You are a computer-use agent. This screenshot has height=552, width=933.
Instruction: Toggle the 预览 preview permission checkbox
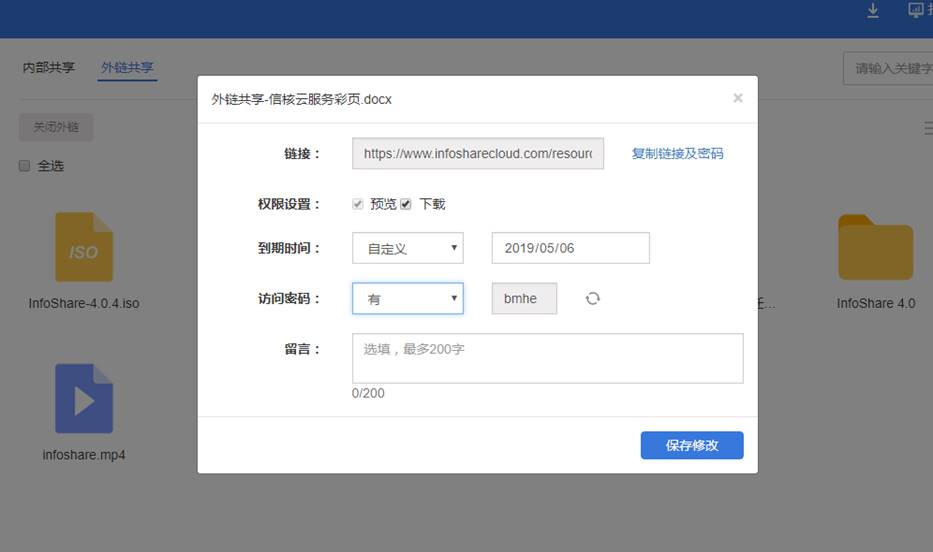358,204
